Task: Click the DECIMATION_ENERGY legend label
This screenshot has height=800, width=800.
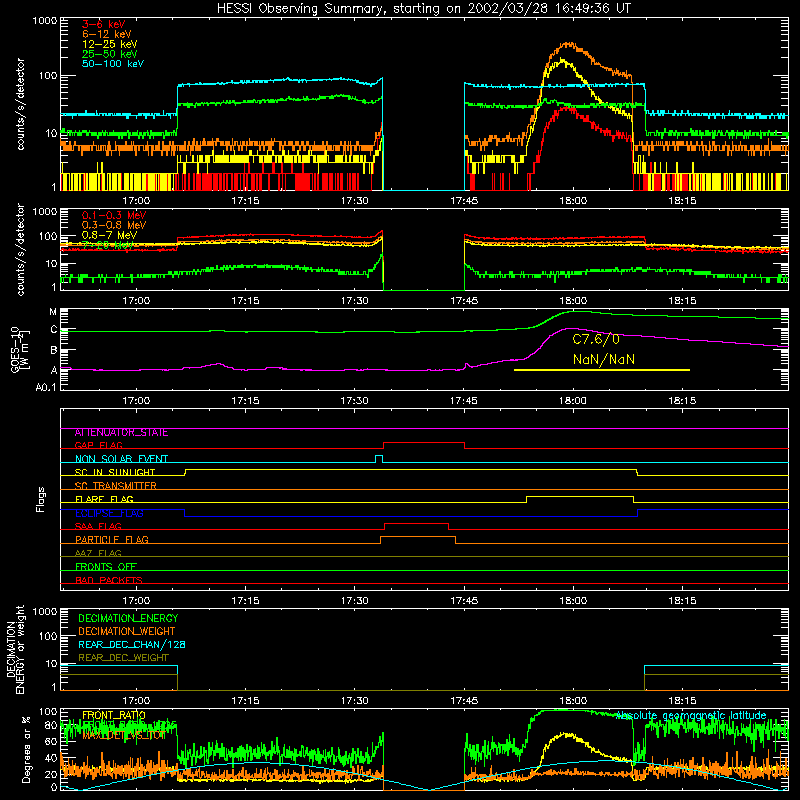Action: pos(128,618)
